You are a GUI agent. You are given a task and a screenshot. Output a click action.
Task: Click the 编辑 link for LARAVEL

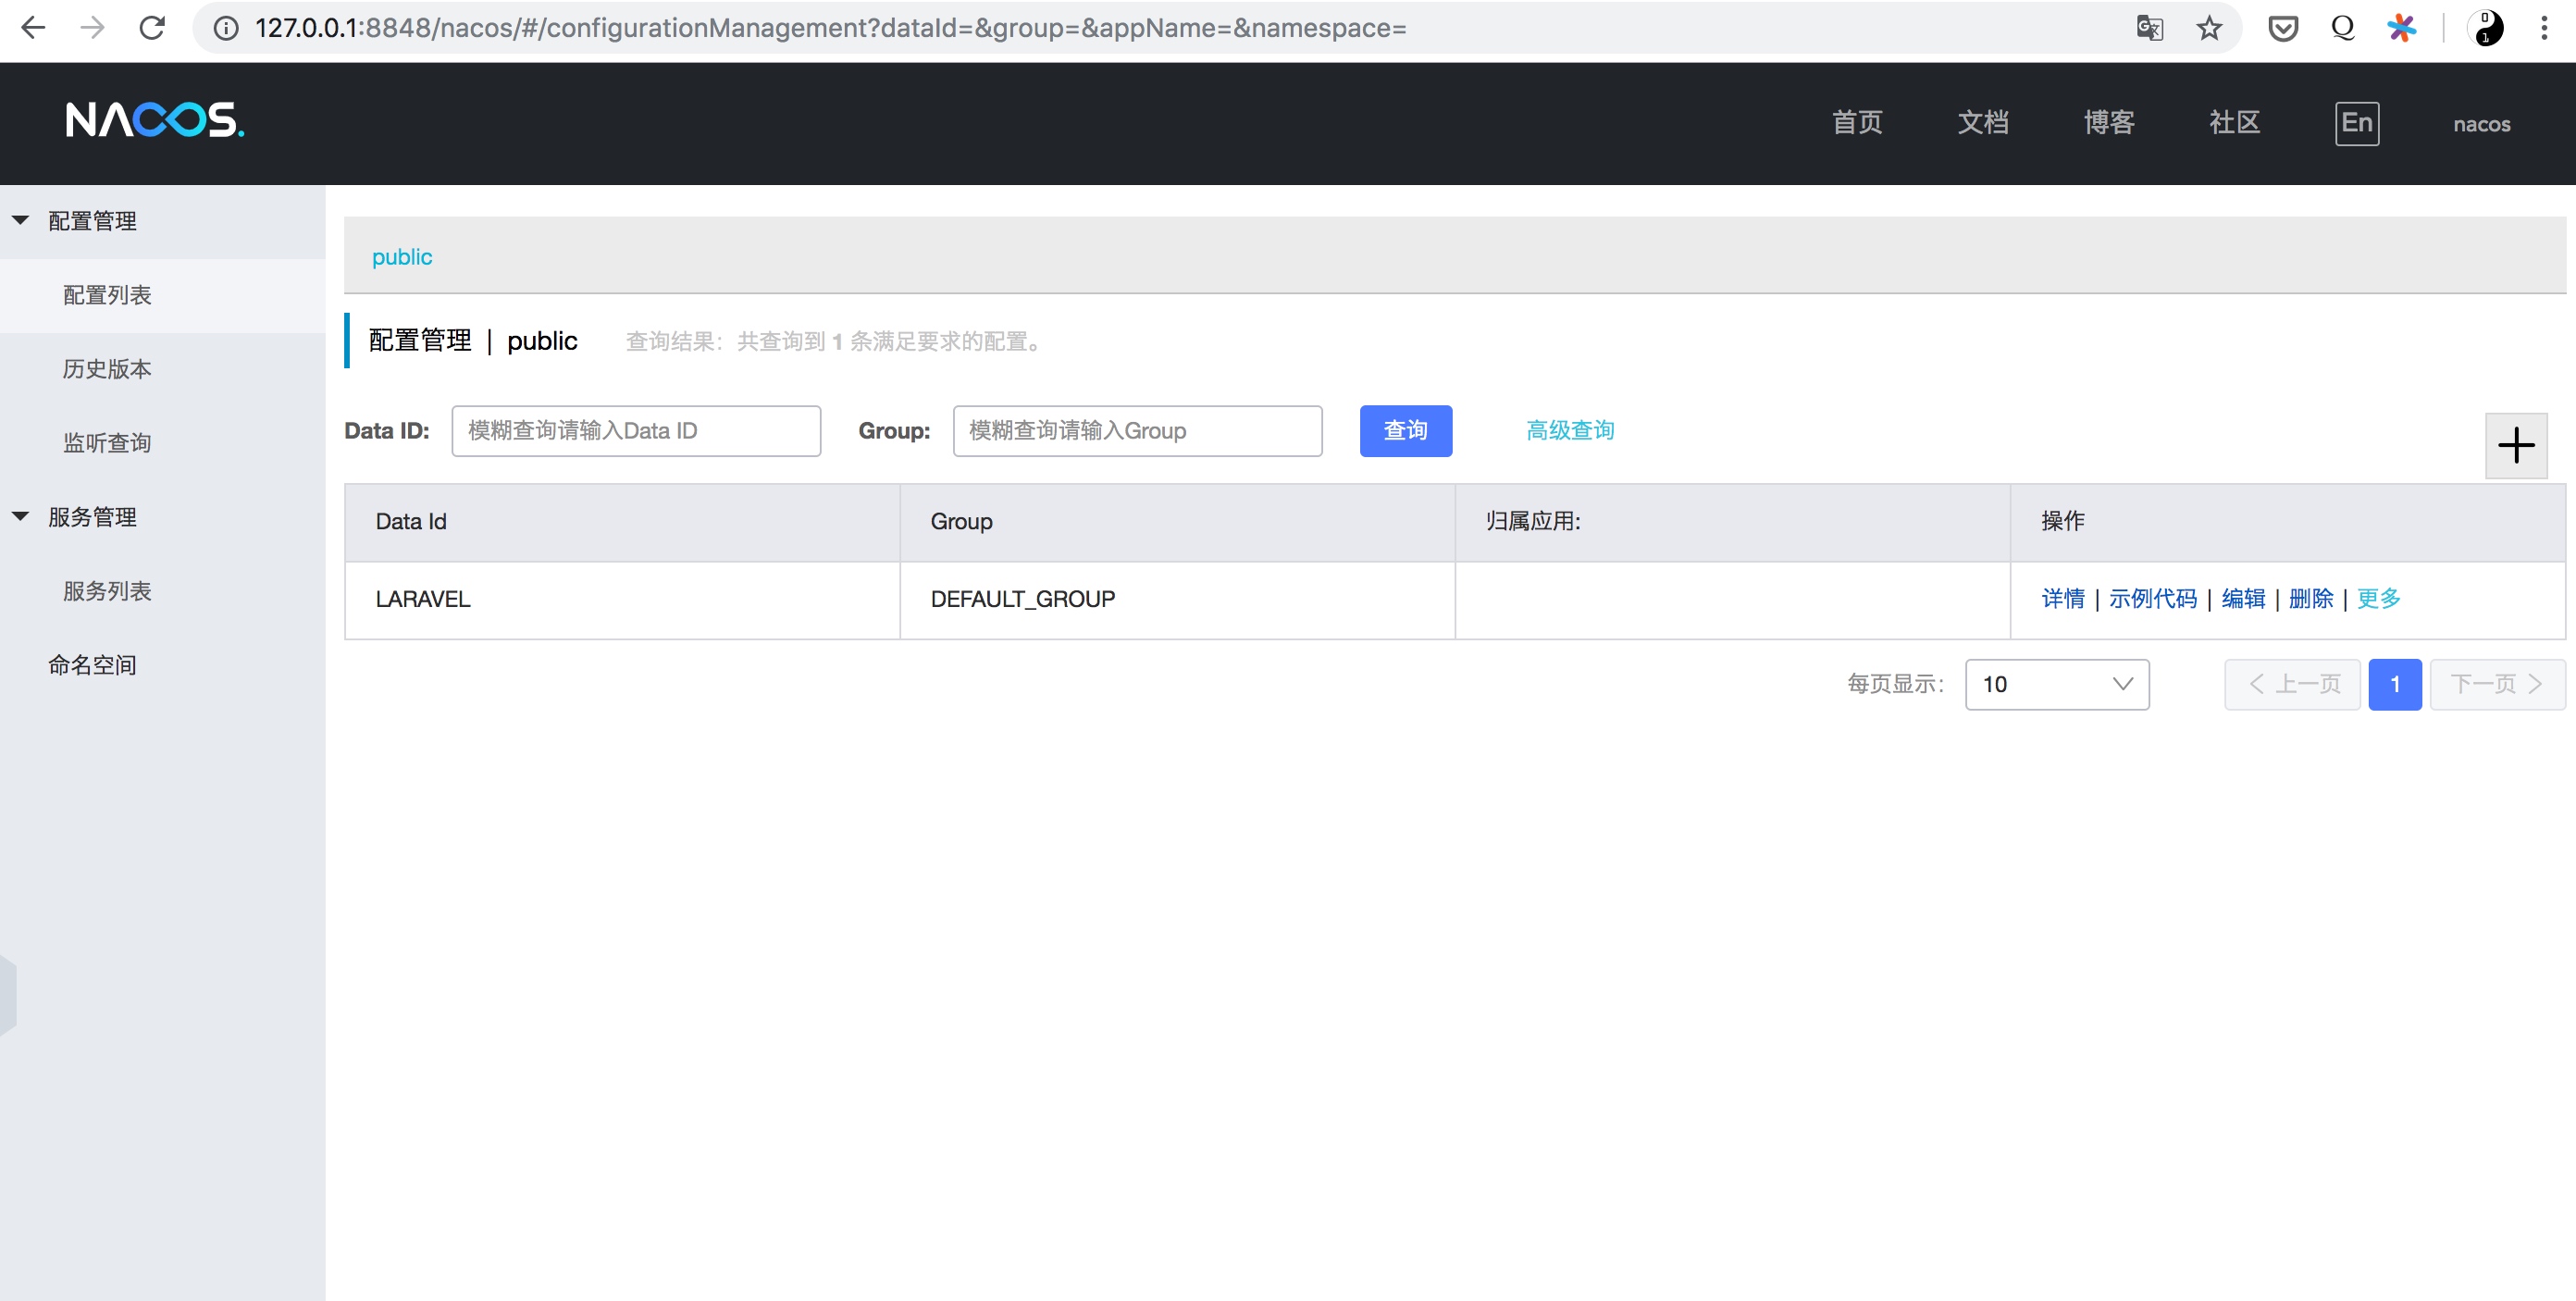[x=2242, y=598]
